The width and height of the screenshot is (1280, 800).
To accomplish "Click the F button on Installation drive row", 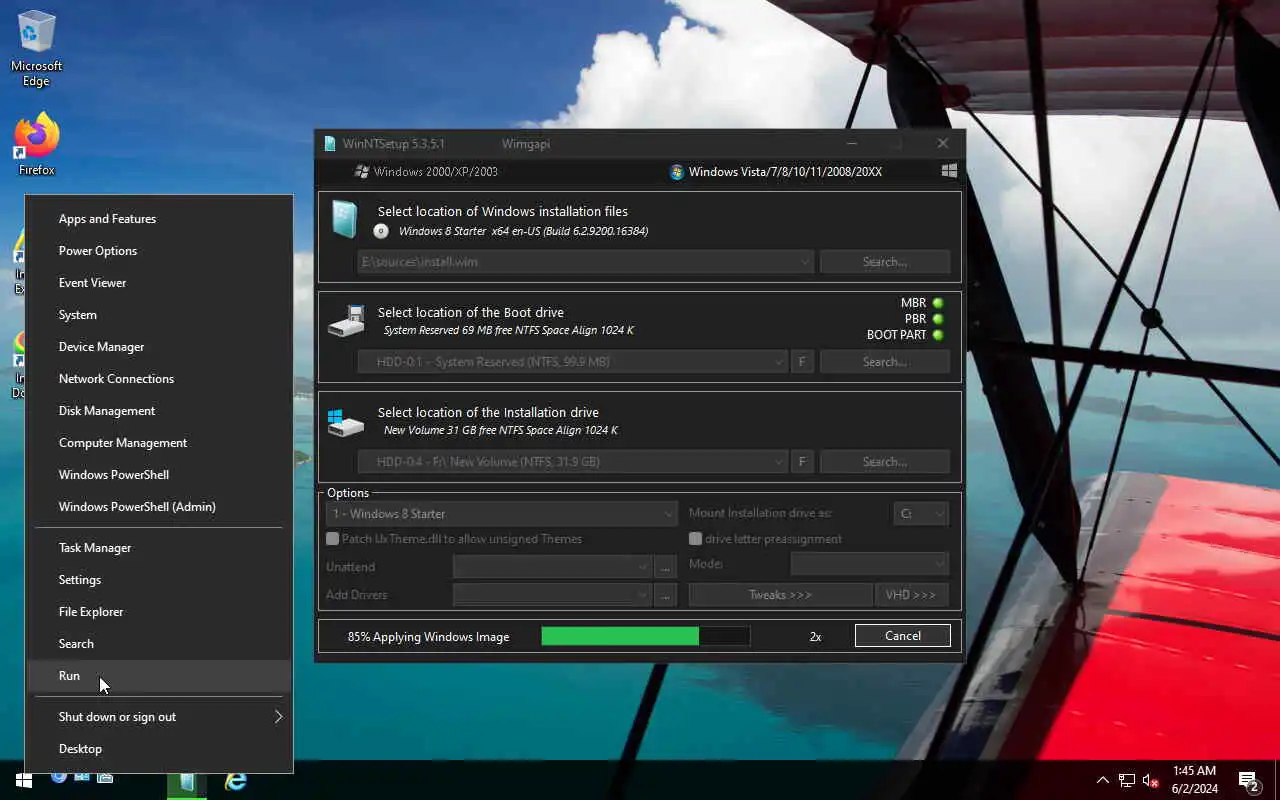I will click(801, 462).
